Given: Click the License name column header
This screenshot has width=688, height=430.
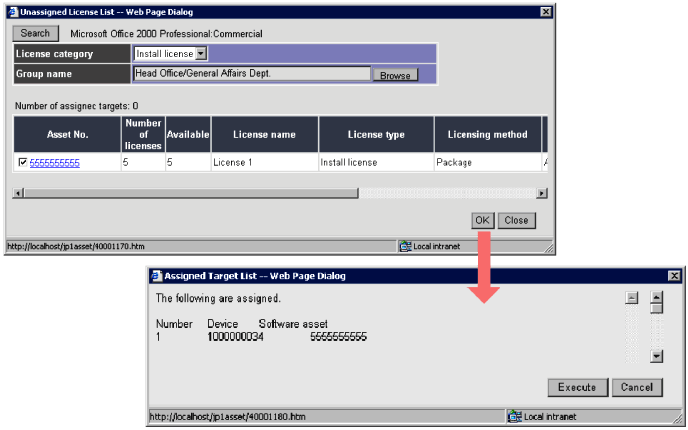Looking at the screenshot, I should pyautogui.click(x=264, y=134).
